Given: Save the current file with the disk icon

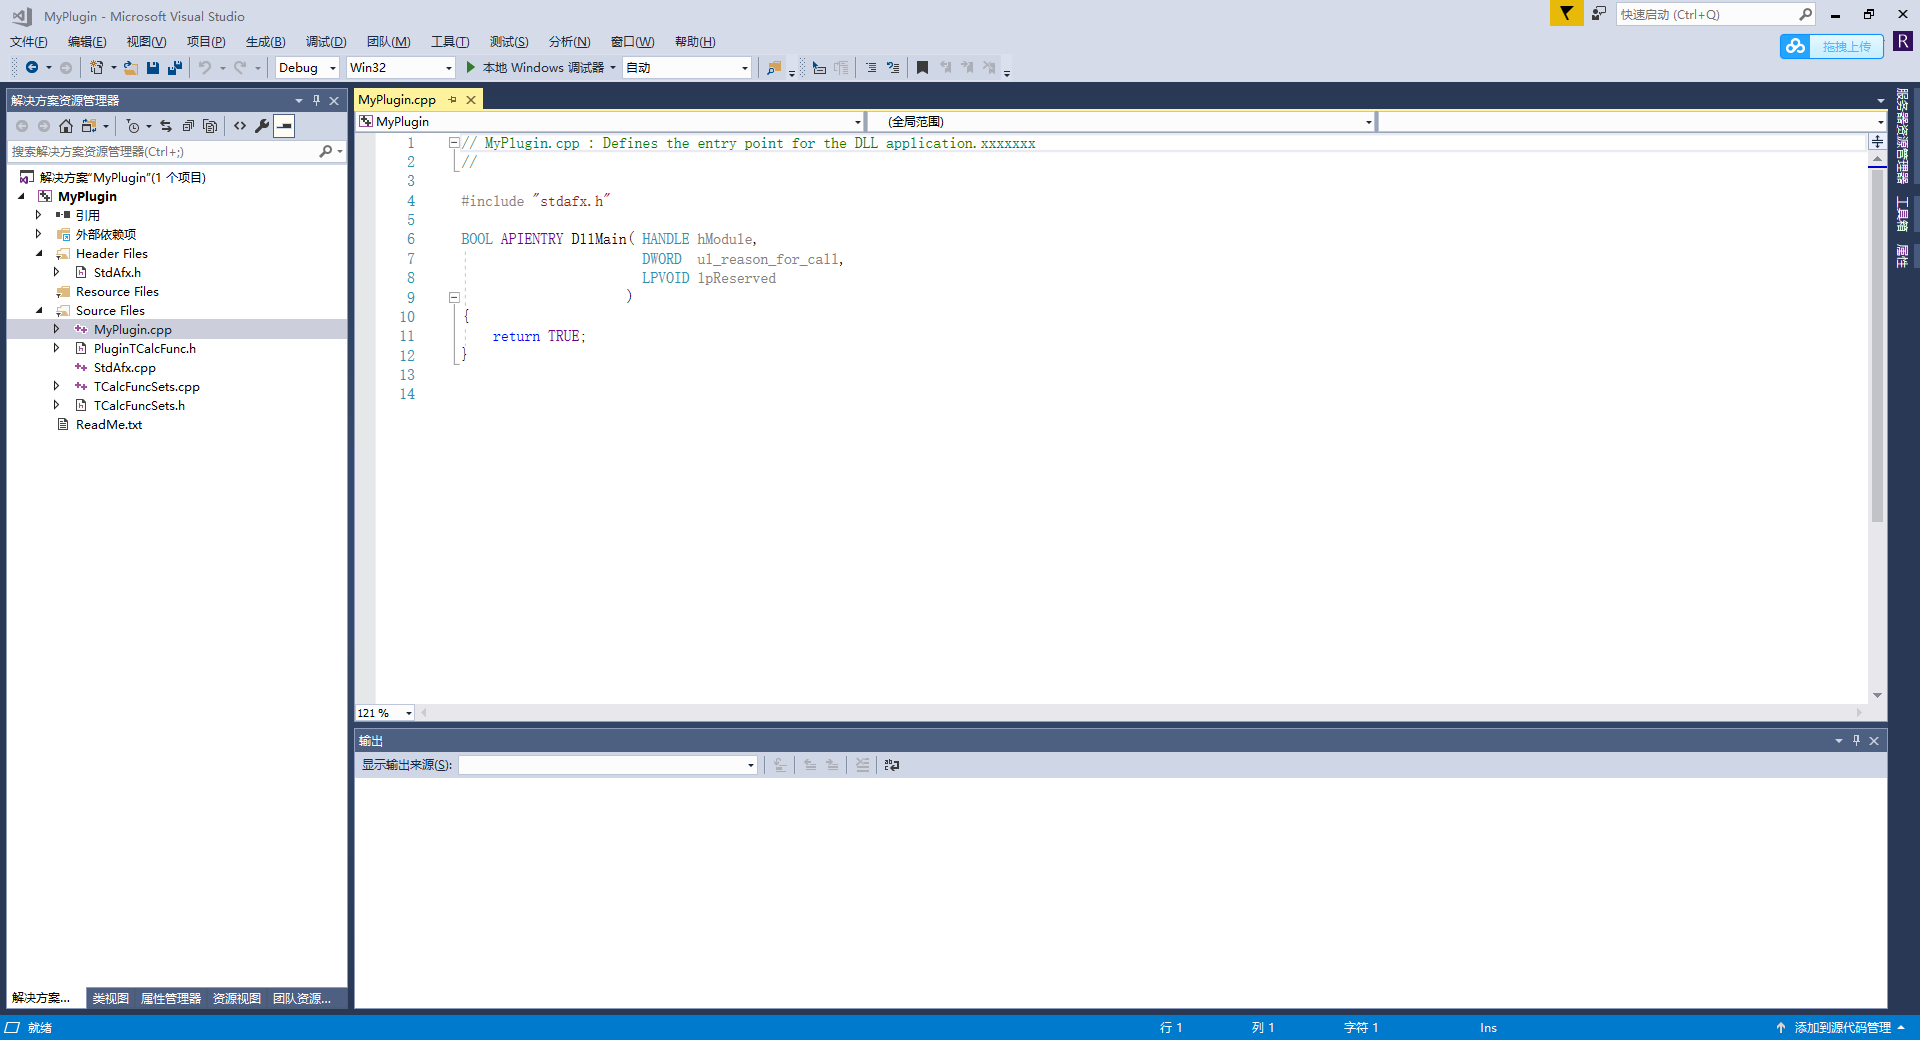Looking at the screenshot, I should [153, 68].
